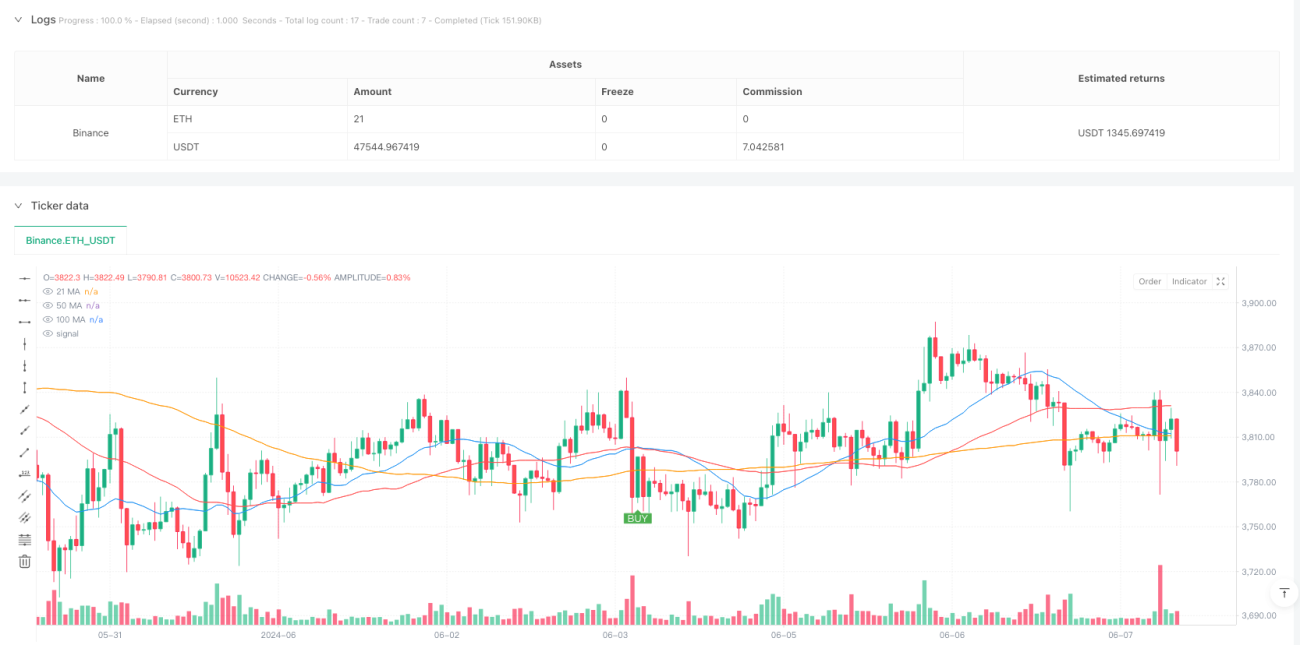1300x645 pixels.
Task: Select the vertical segment drawing tool
Action: (25, 387)
